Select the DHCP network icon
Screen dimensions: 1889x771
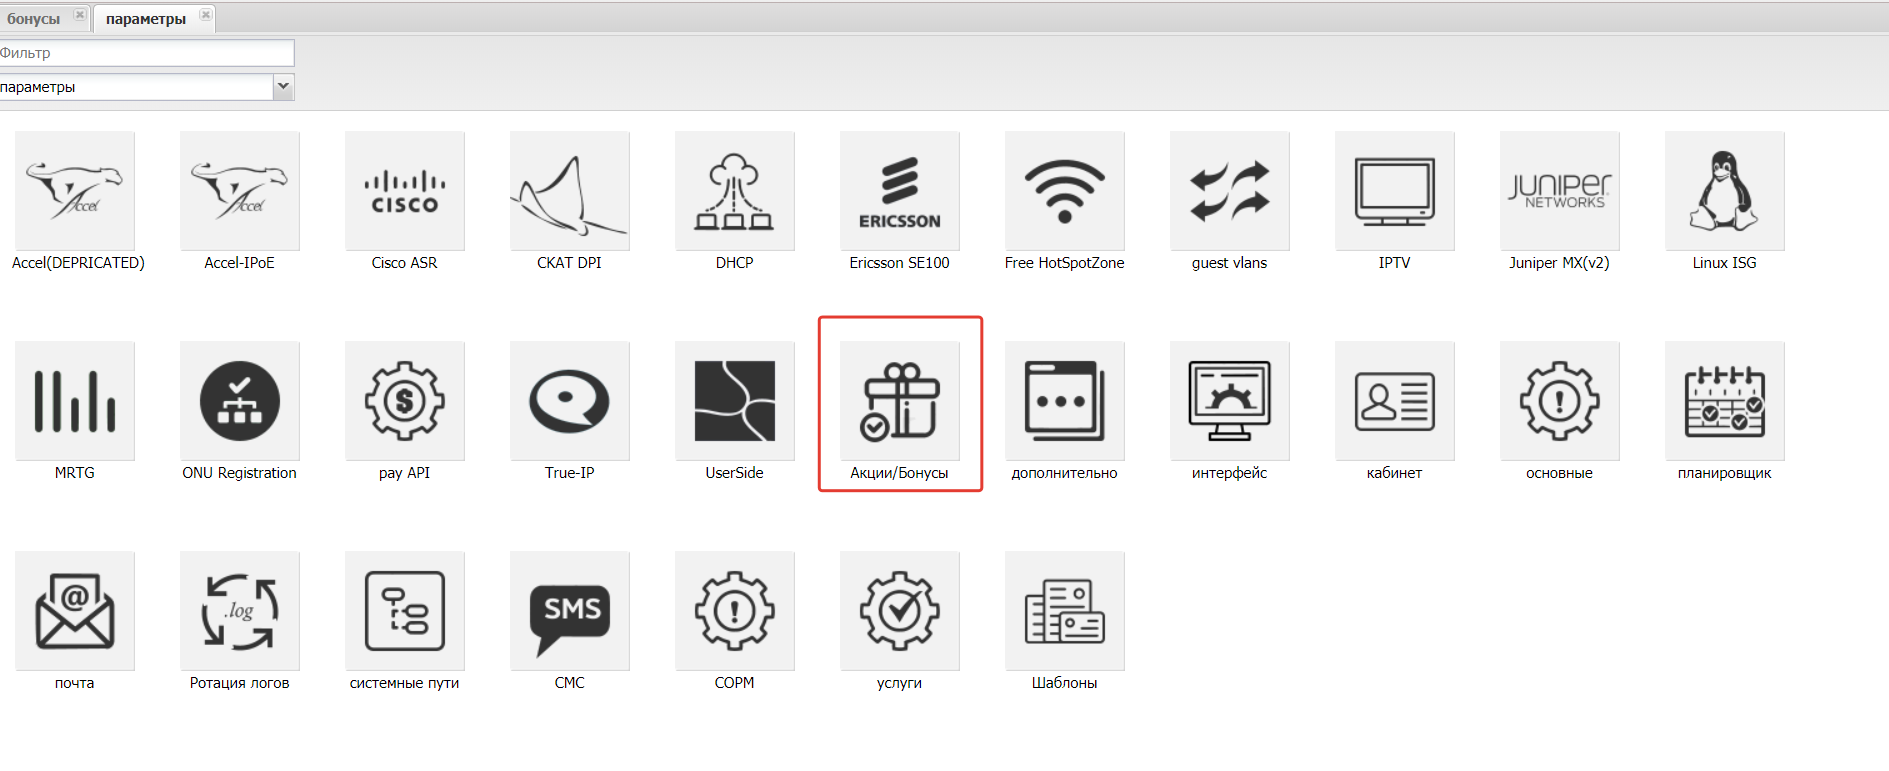click(x=734, y=192)
